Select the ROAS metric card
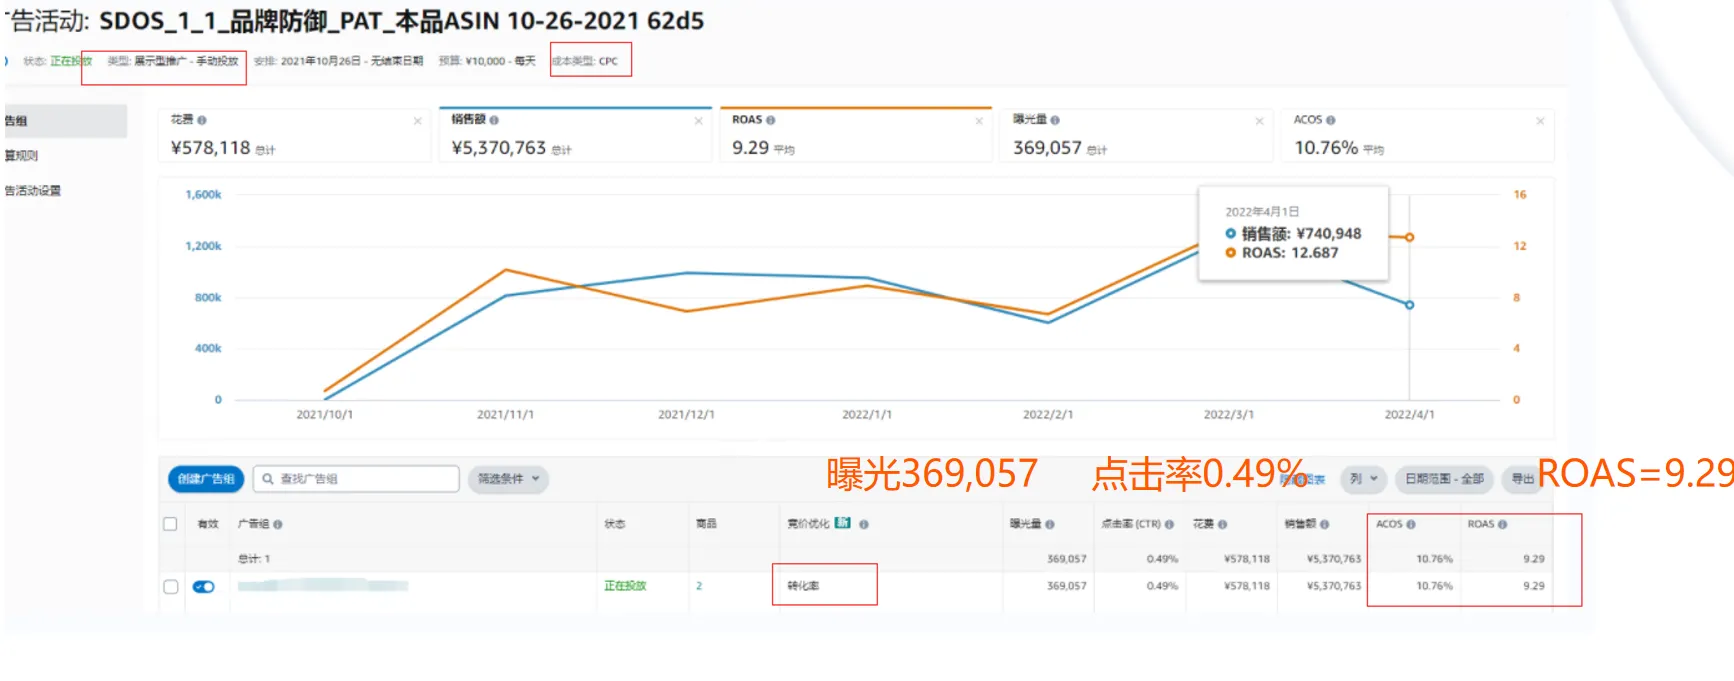This screenshot has width=1734, height=681. [856, 135]
